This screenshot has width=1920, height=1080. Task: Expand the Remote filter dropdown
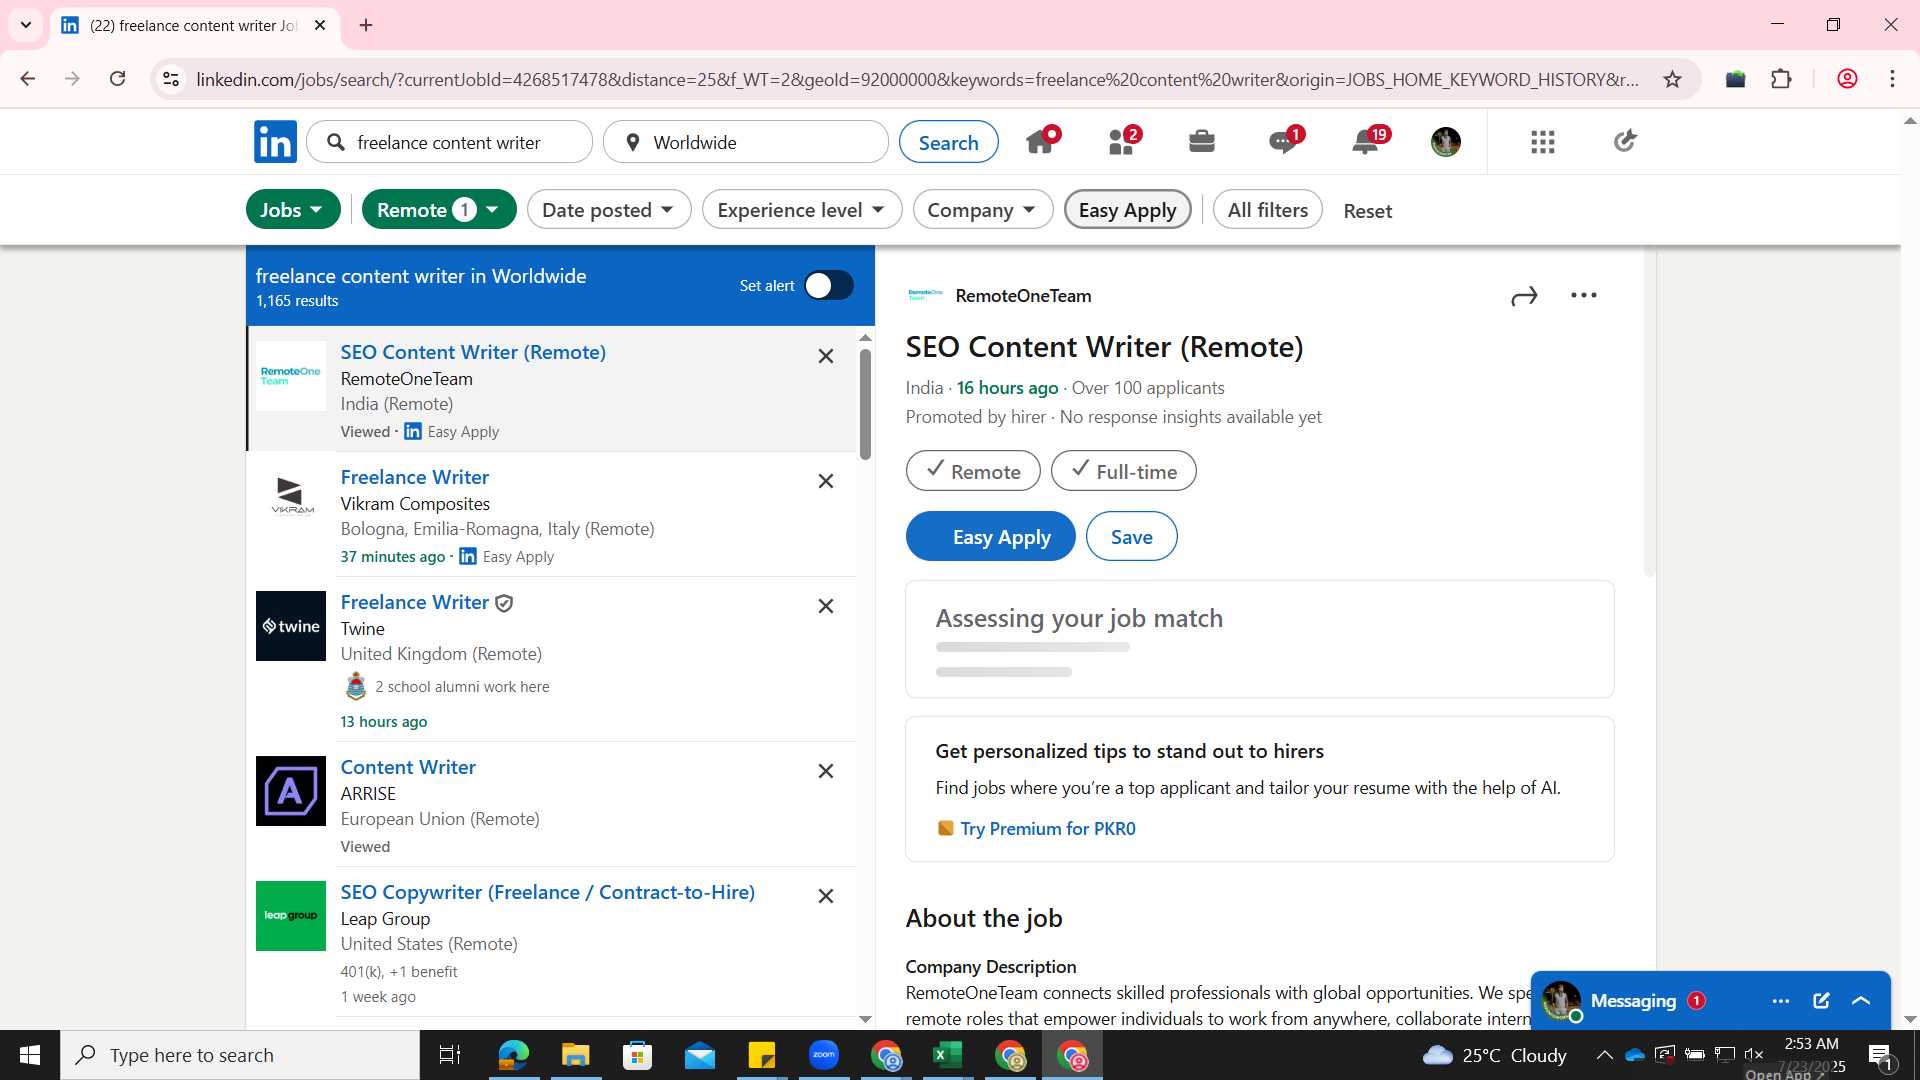pos(439,210)
